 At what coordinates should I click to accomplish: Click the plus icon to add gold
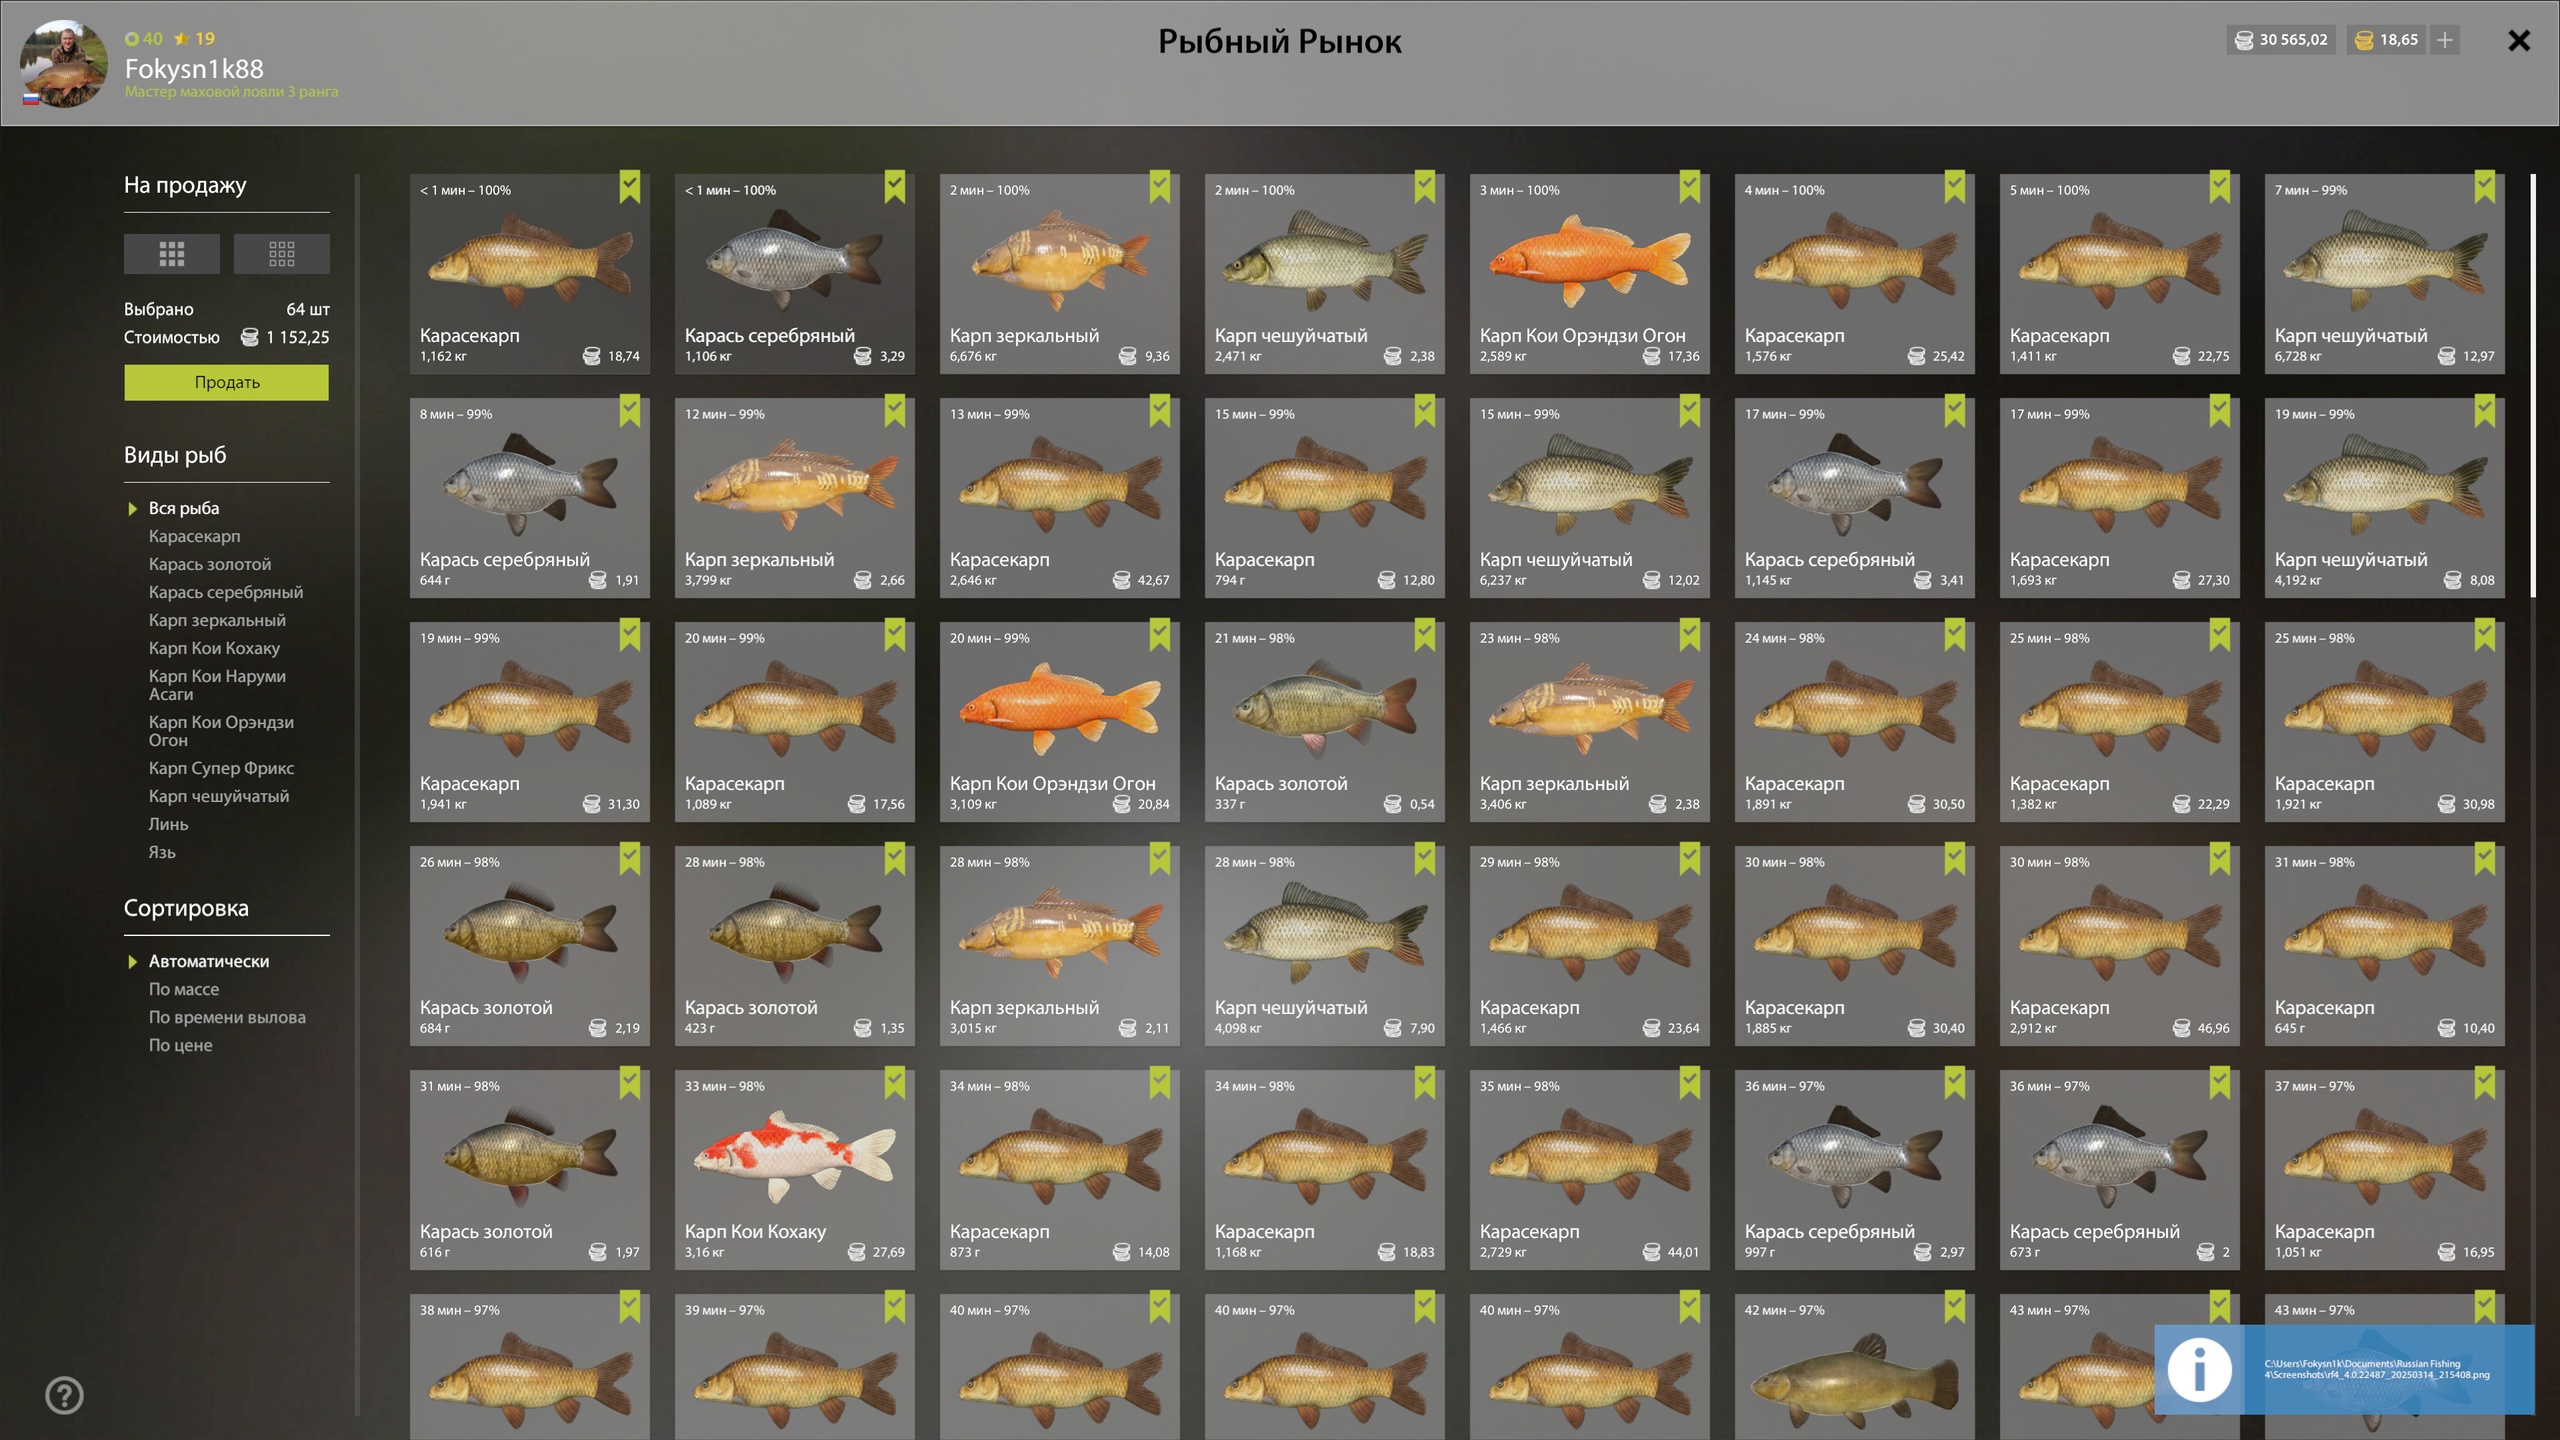pyautogui.click(x=2445, y=40)
